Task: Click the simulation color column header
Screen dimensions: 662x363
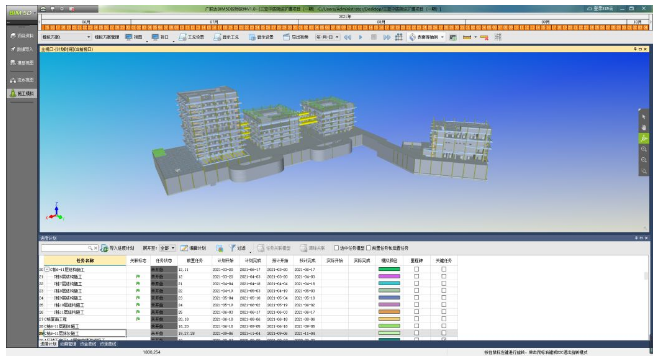Action: tap(389, 260)
